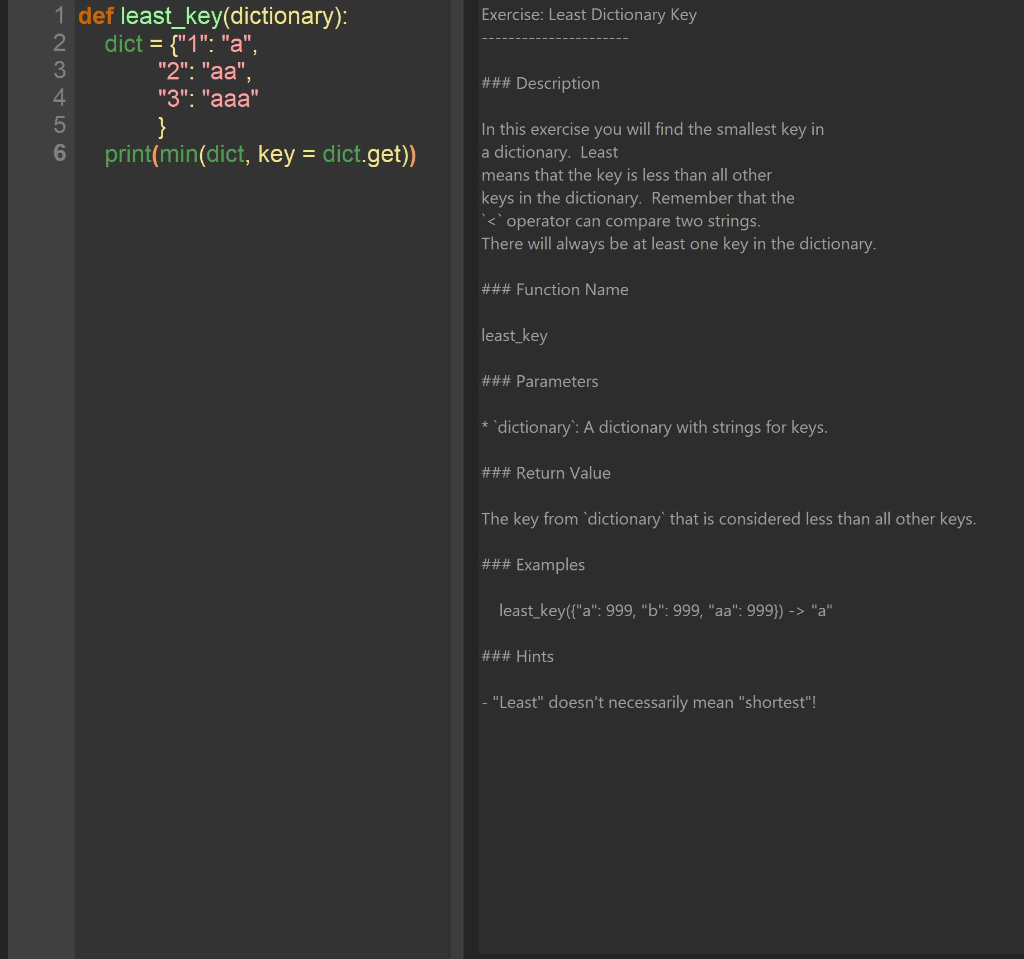
Task: Click line number 5 in the gutter
Action: pyautogui.click(x=59, y=125)
